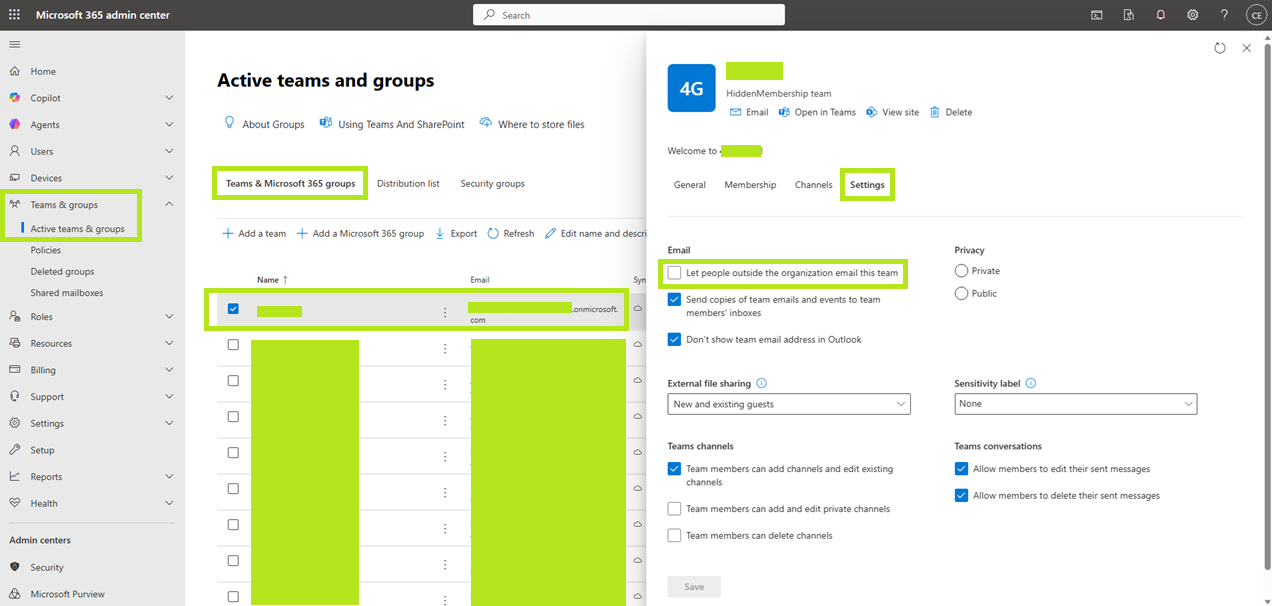
Task: Select the Private privacy radio button
Action: pos(962,271)
